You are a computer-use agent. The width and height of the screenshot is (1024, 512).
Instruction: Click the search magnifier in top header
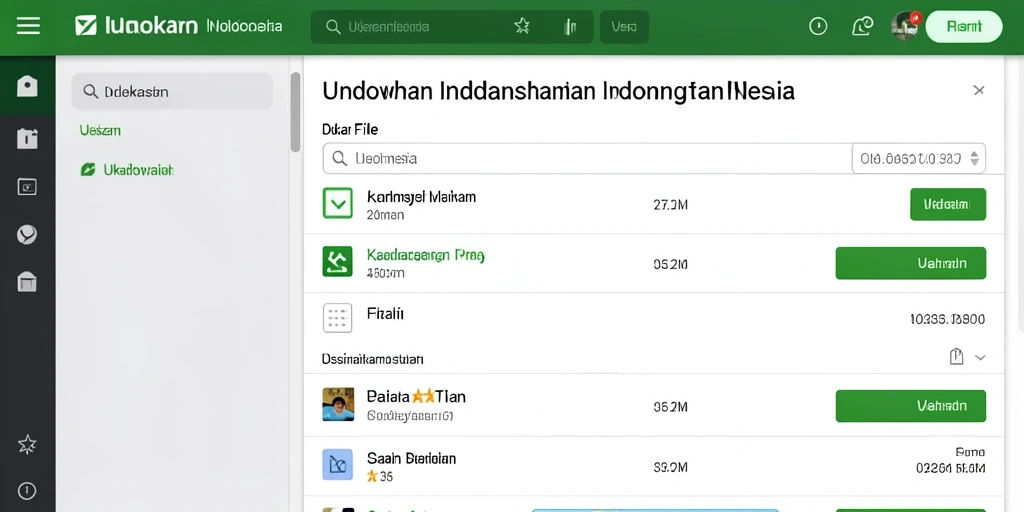333,27
